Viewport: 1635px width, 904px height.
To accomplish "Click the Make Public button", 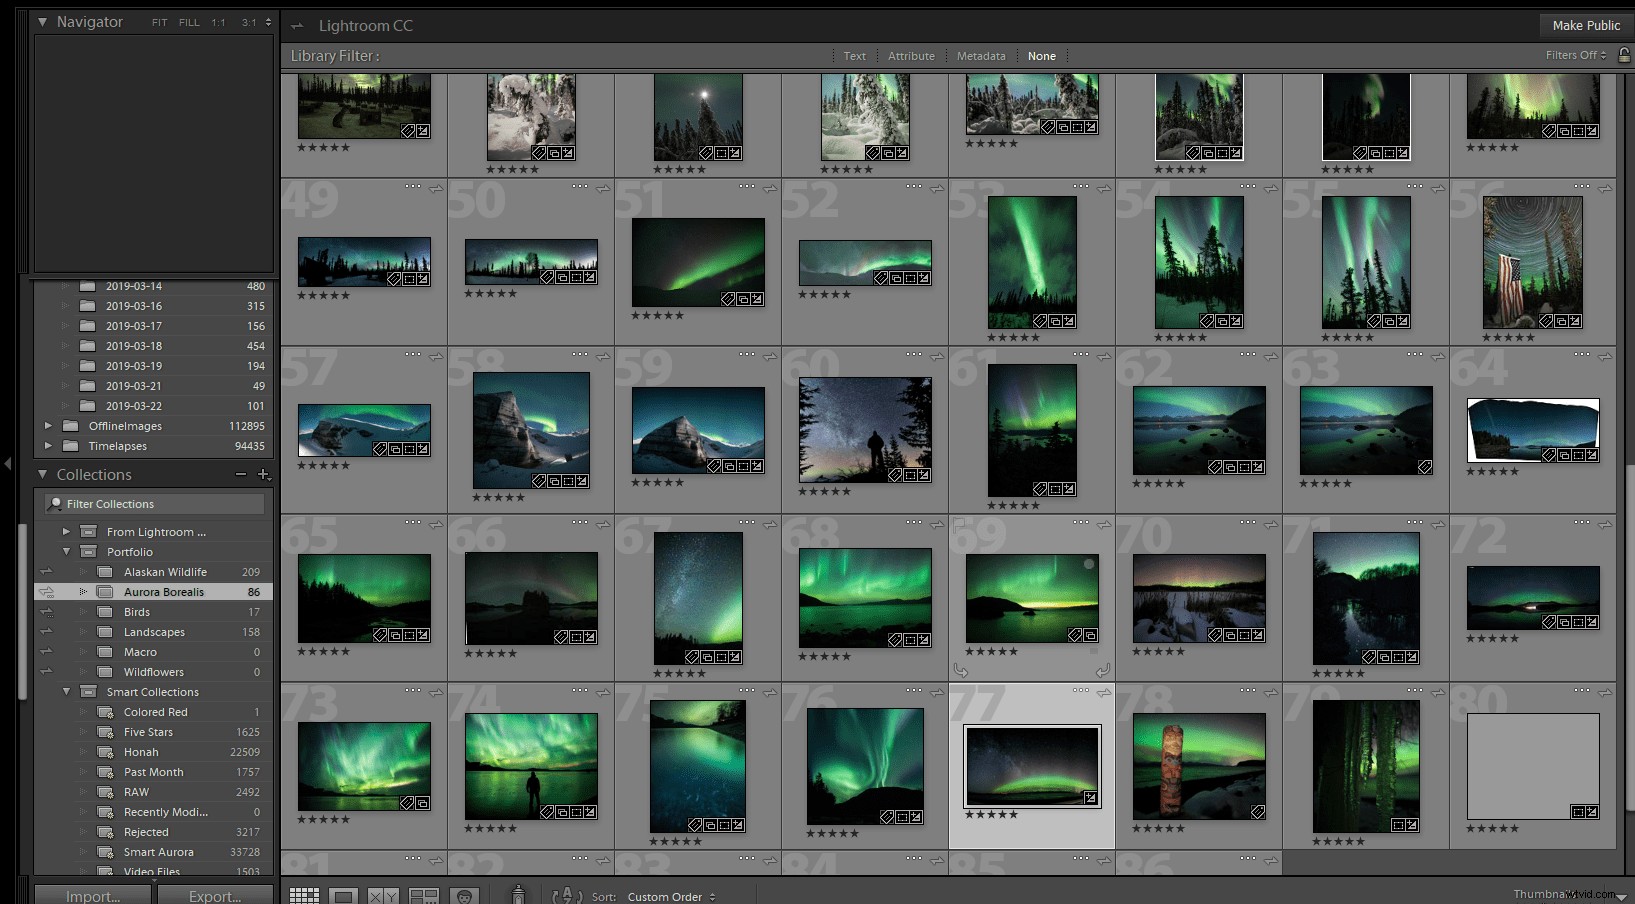I will [x=1584, y=25].
